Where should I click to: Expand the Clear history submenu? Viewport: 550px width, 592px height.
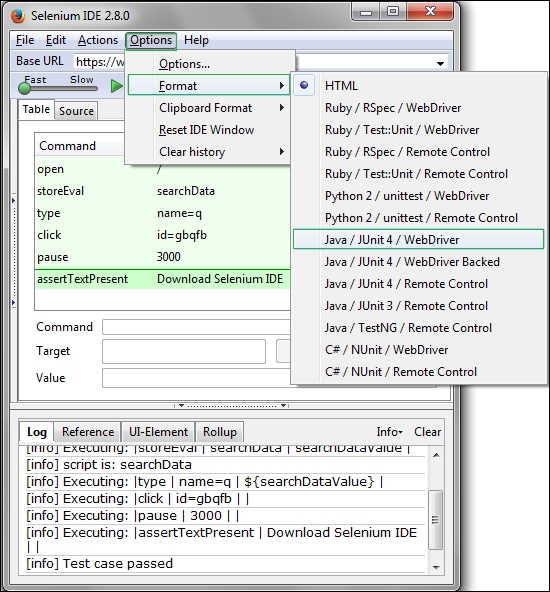(209, 152)
